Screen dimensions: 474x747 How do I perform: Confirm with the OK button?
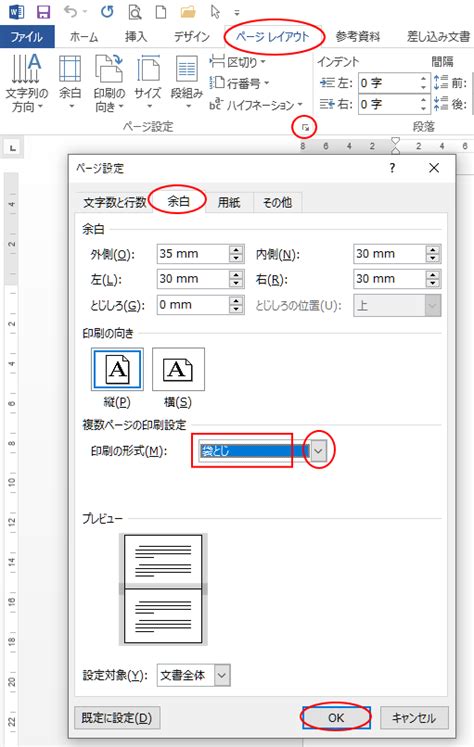point(336,717)
